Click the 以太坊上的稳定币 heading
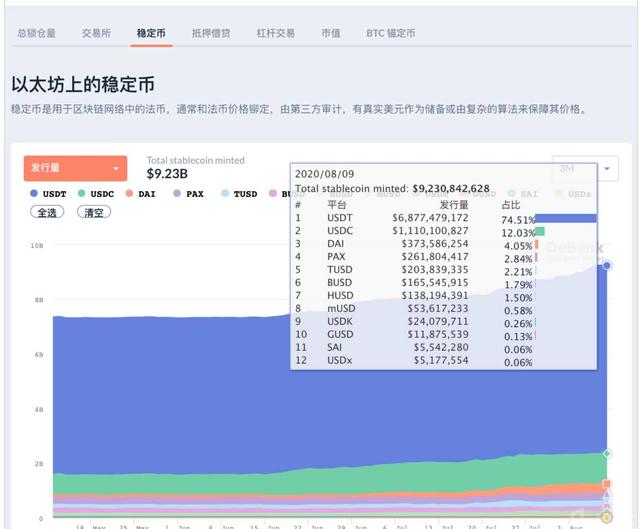 (x=83, y=84)
